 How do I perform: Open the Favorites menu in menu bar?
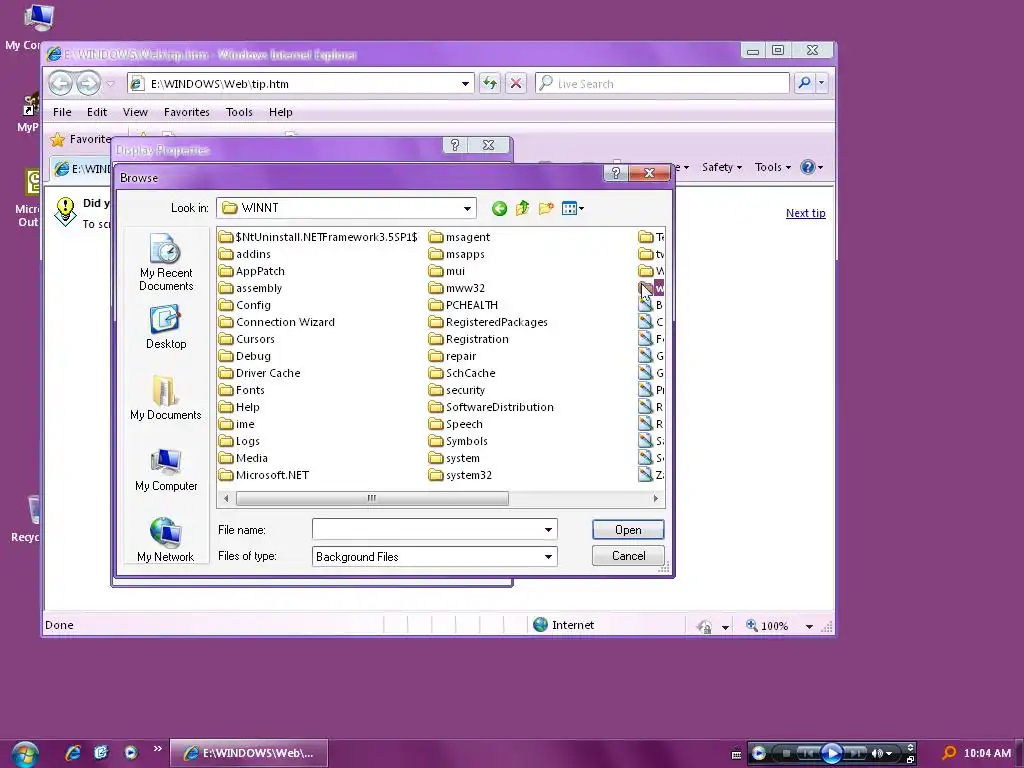[x=187, y=112]
